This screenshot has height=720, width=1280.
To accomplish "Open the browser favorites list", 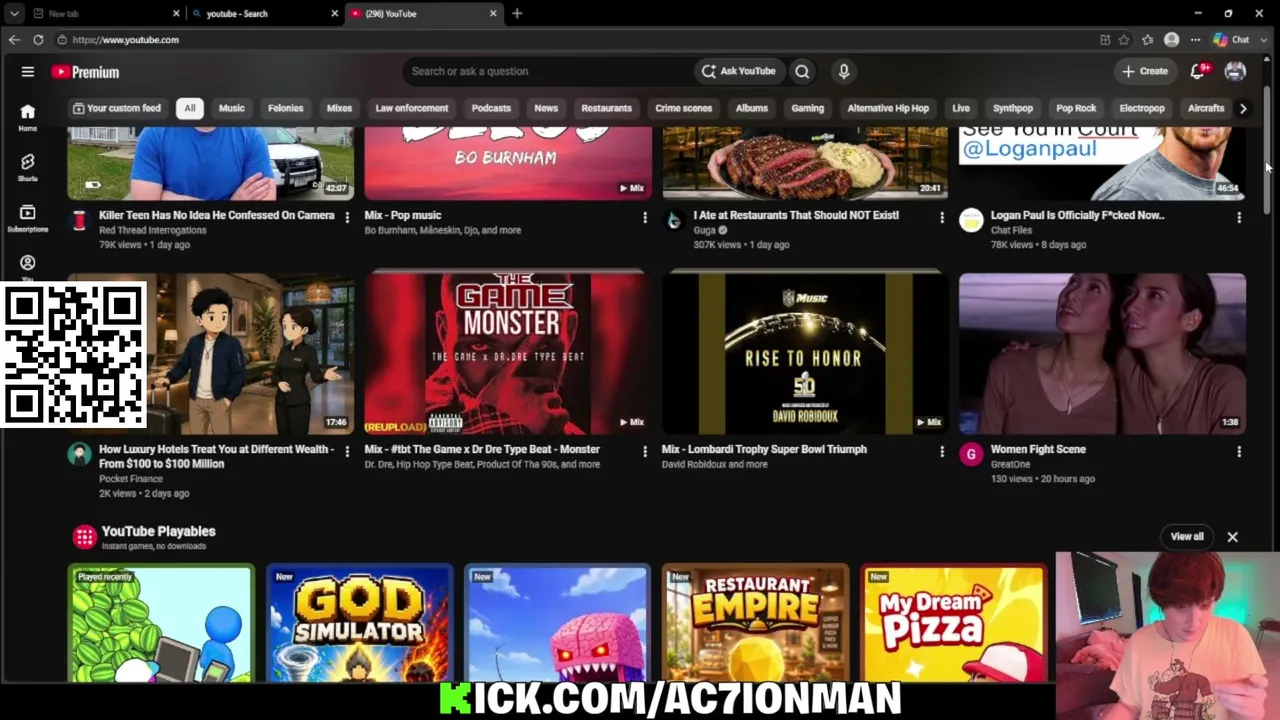I will 1148,40.
